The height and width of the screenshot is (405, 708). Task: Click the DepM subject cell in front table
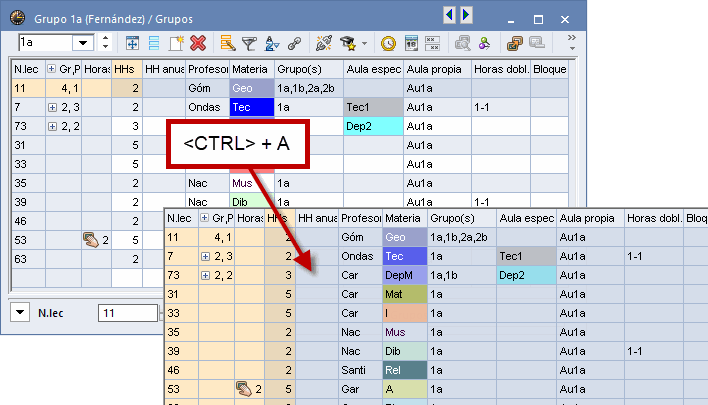click(x=405, y=275)
